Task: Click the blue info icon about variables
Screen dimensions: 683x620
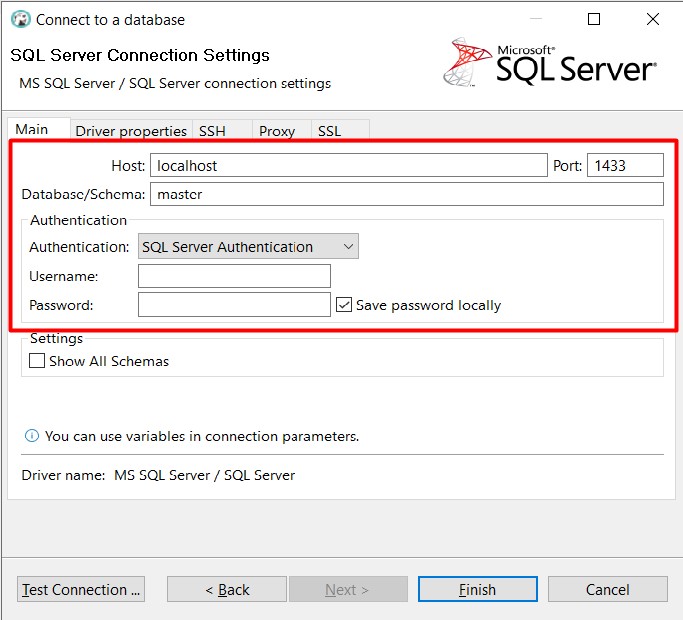Action: click(x=32, y=436)
